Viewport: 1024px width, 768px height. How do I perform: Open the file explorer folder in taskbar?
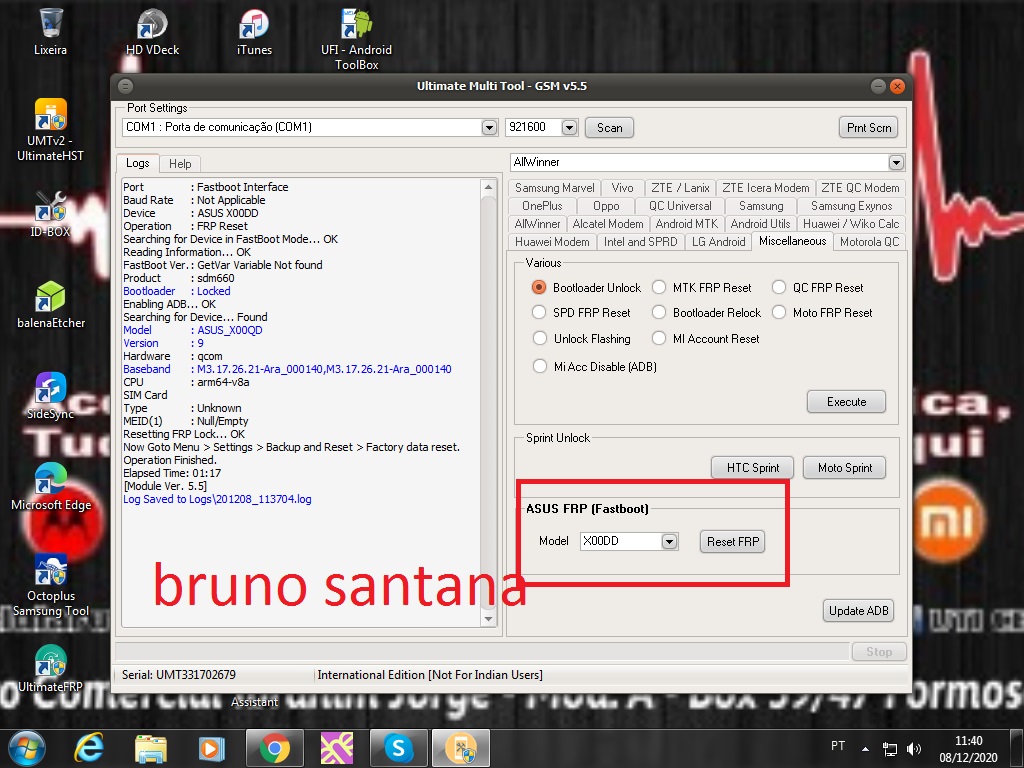[x=151, y=748]
